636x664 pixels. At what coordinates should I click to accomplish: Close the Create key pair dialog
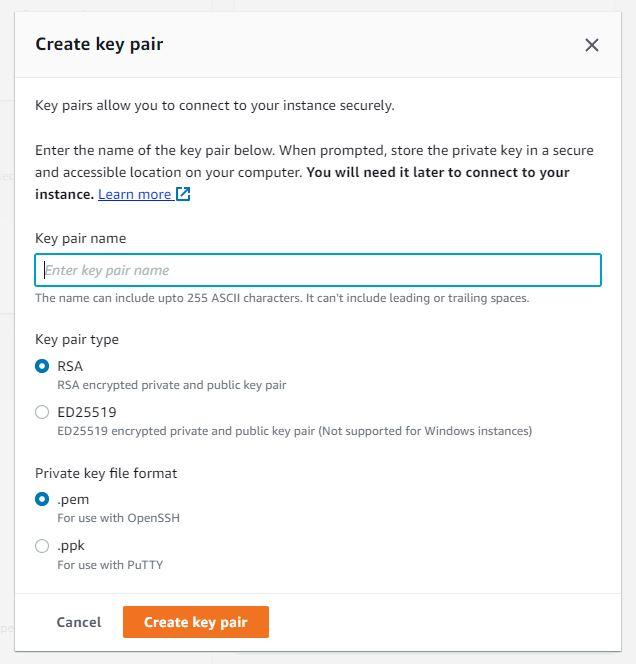[x=591, y=45]
